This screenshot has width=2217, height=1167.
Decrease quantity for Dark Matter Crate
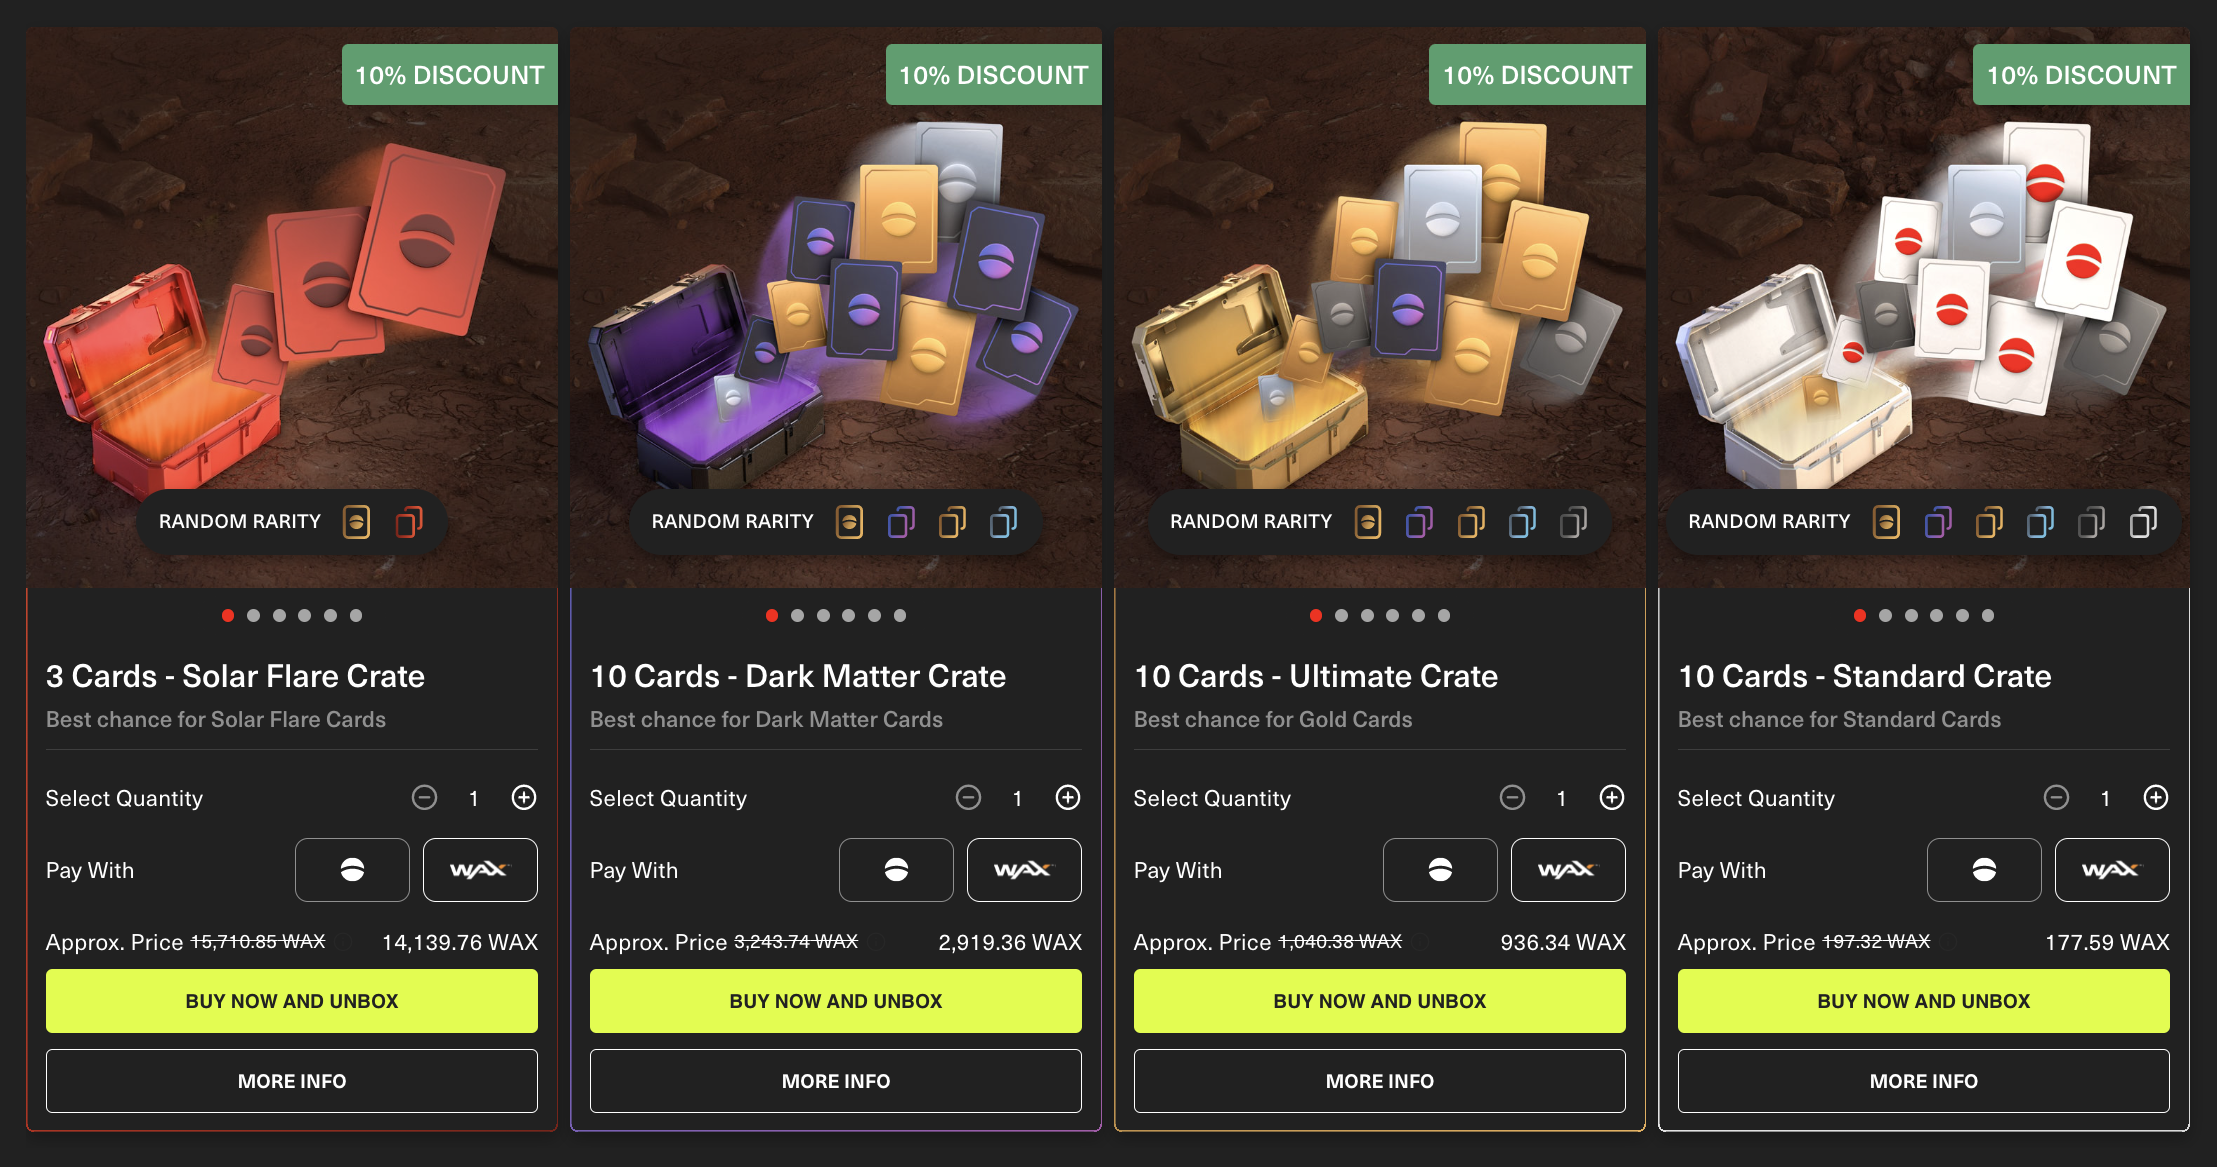968,797
